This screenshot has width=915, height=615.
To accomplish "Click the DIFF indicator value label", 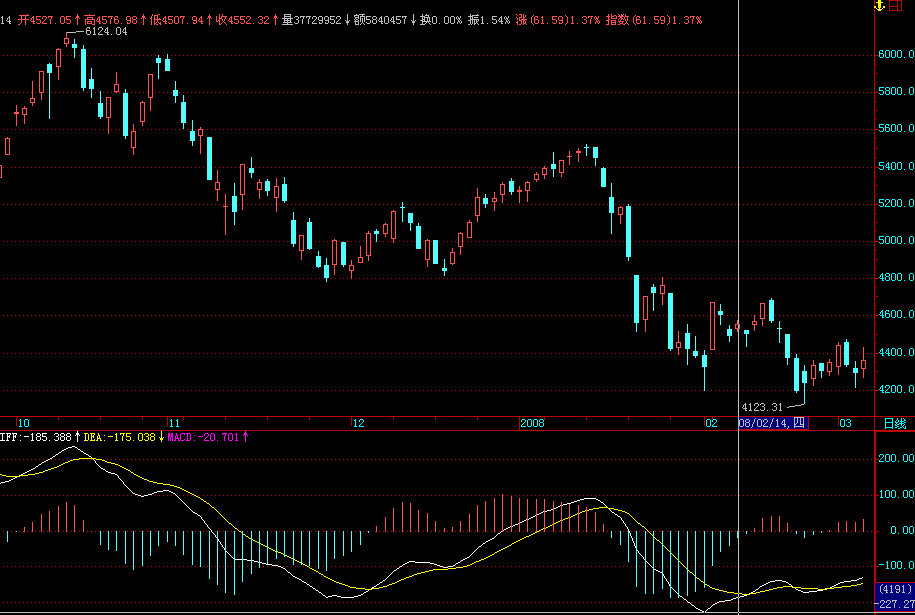I will coord(38,437).
